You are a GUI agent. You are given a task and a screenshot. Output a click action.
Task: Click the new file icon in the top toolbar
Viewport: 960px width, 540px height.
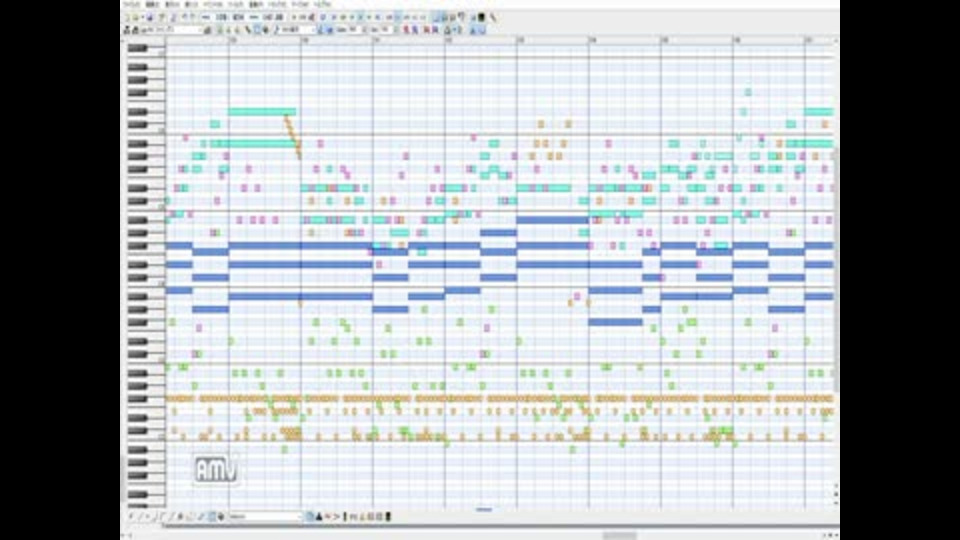point(127,17)
